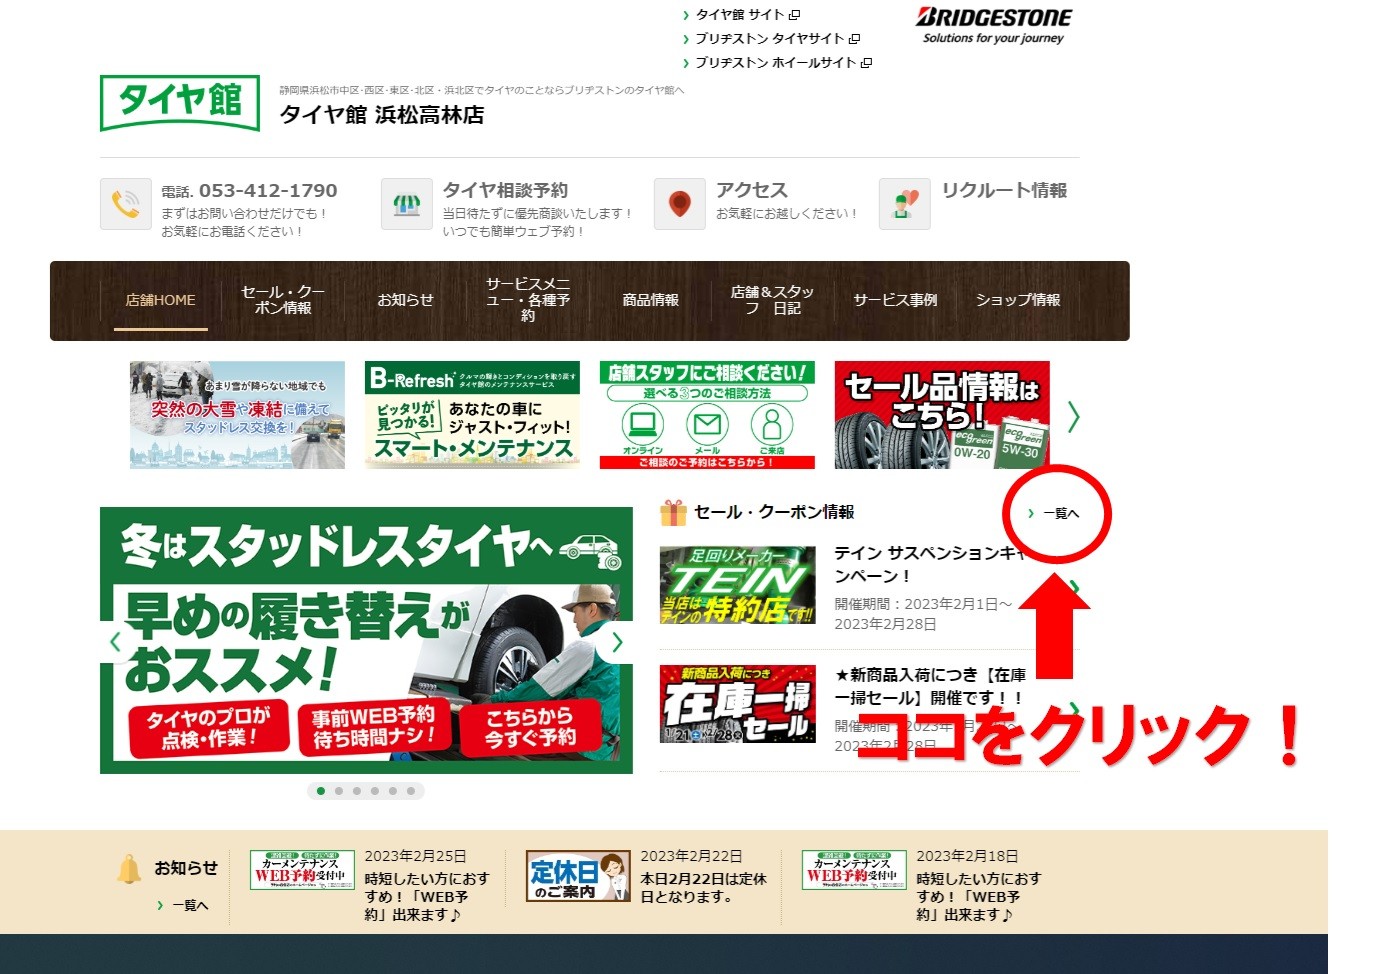
Task: Click 一覧へ next to セール・クーポン情報
Action: (x=1054, y=513)
